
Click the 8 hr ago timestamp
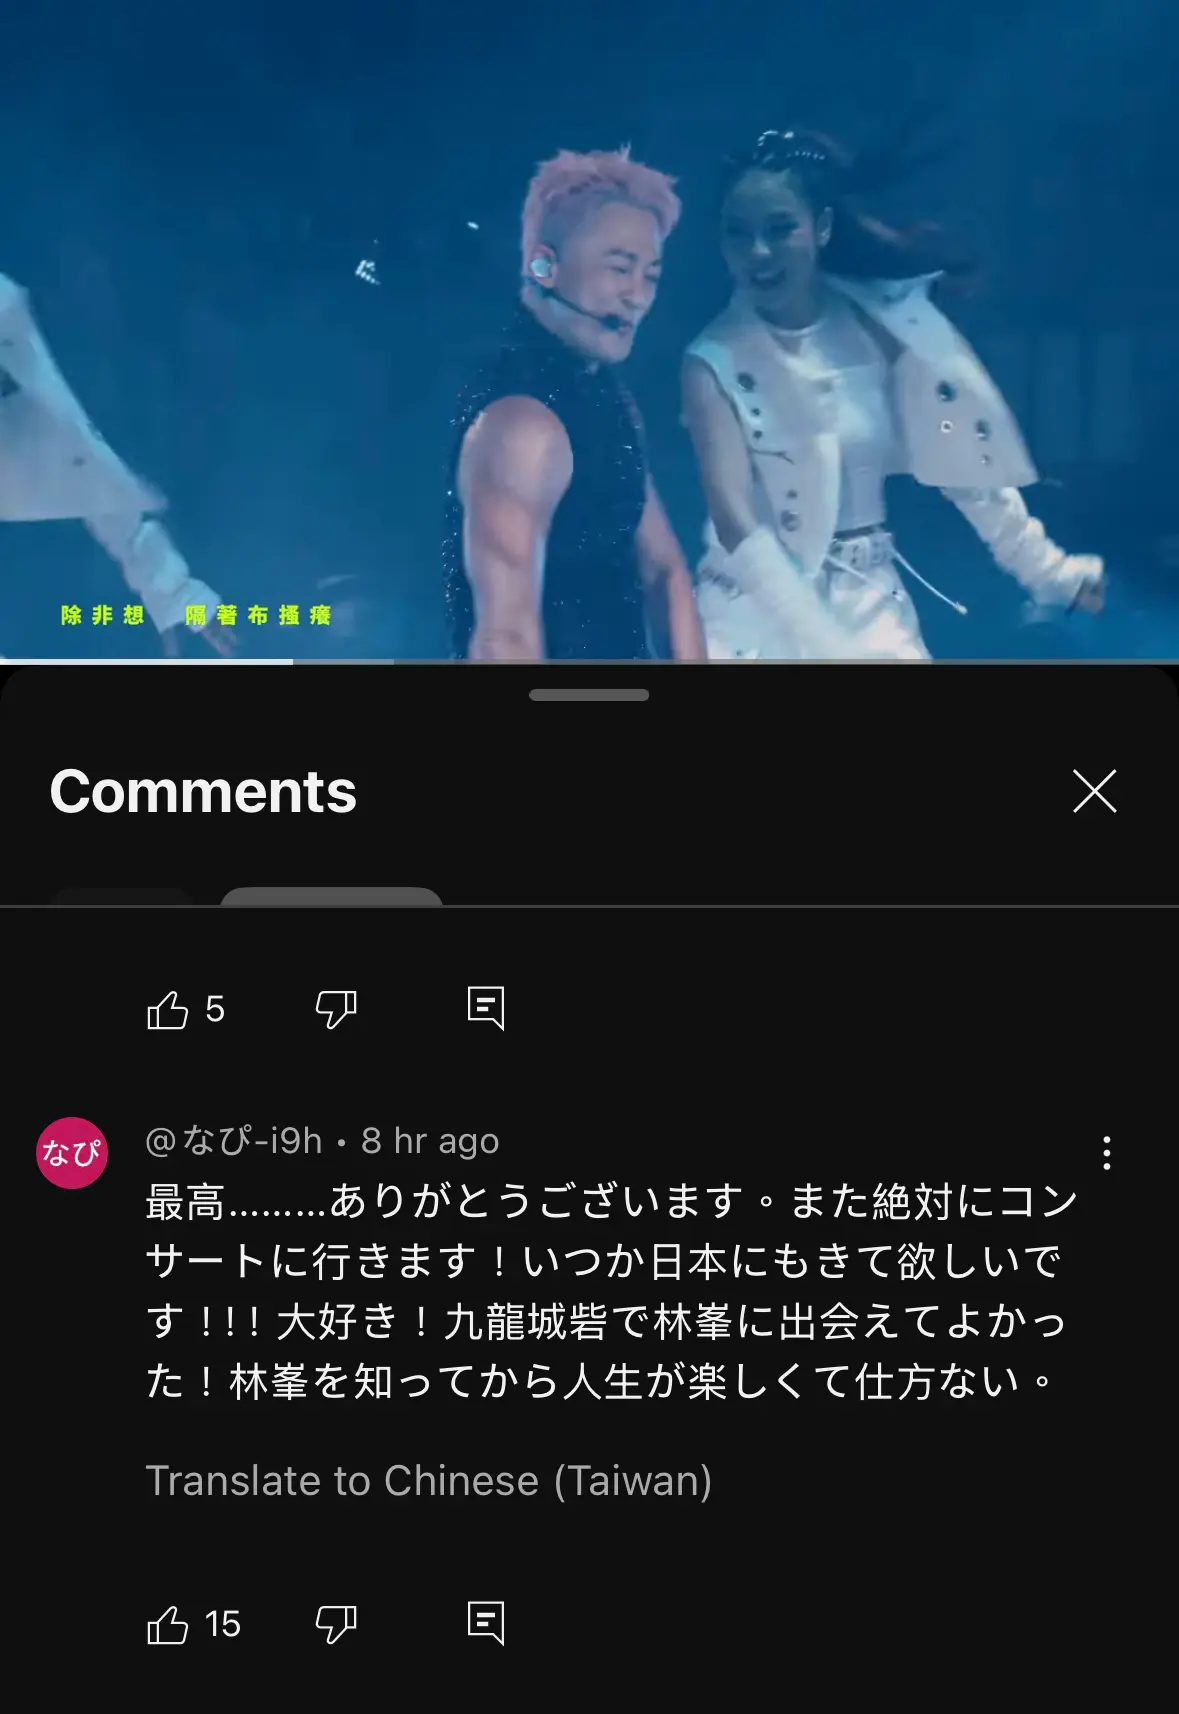430,1141
